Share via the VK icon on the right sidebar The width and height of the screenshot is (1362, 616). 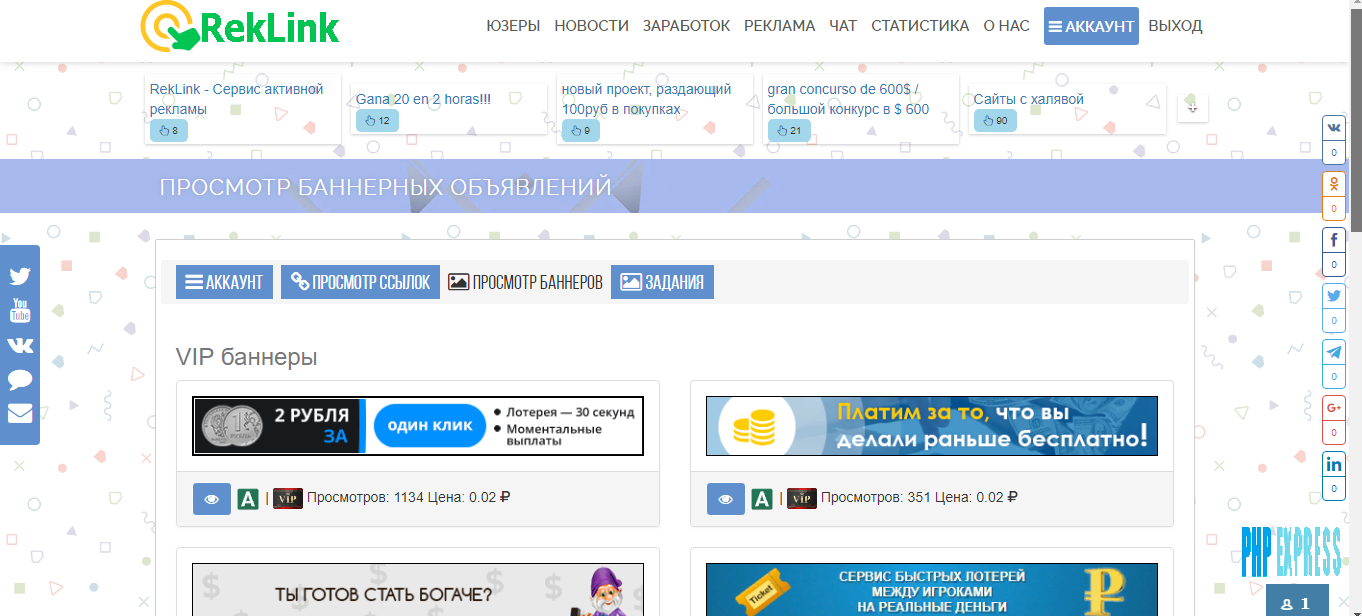tap(1334, 129)
